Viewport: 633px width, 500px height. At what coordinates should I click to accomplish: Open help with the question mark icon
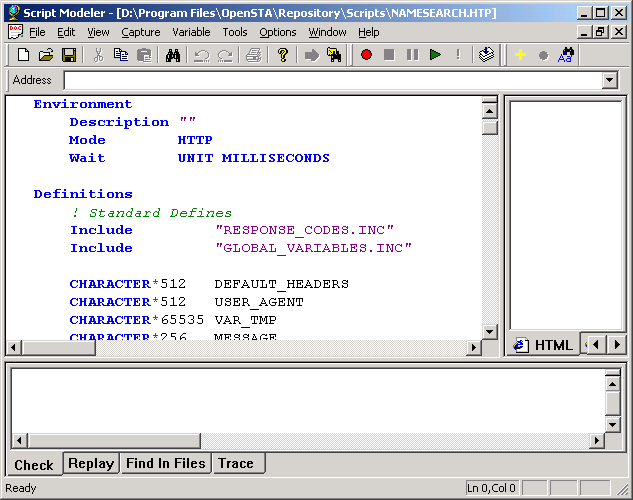(283, 55)
